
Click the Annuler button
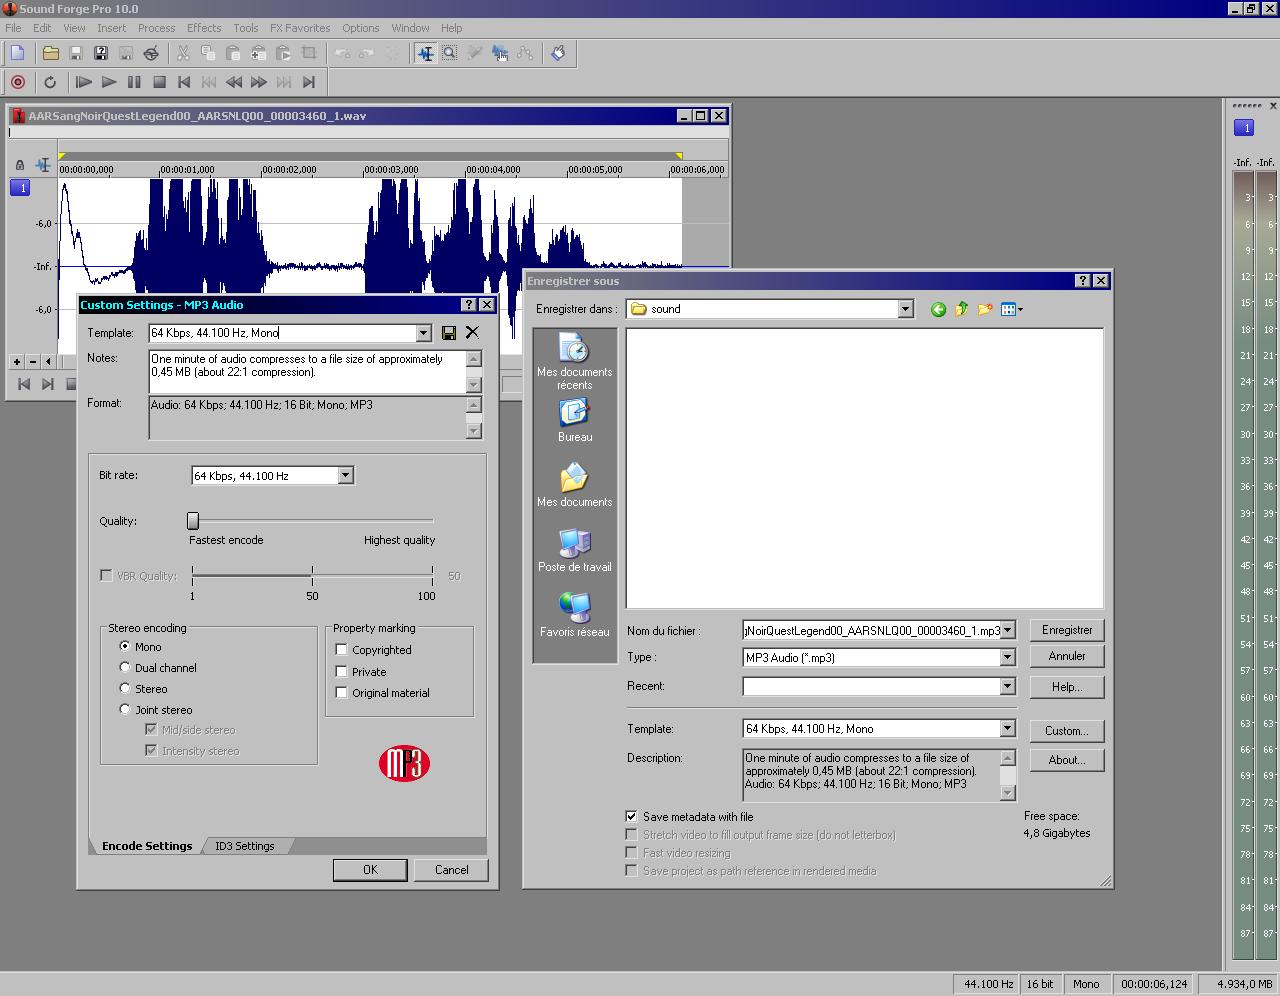(x=1067, y=656)
